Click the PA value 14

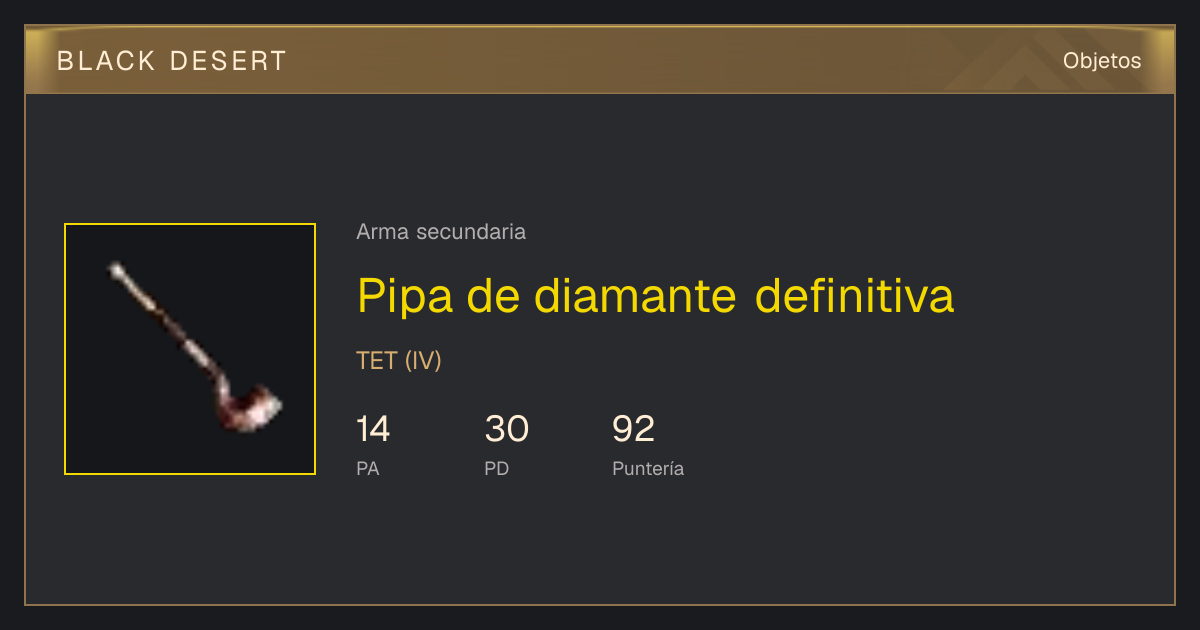click(x=373, y=429)
